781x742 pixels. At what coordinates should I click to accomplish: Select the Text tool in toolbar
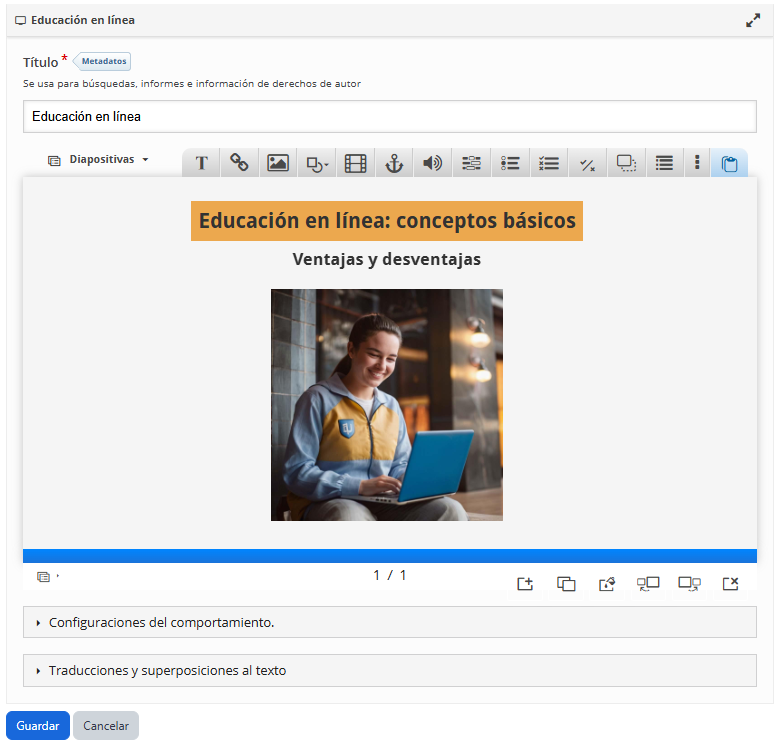coord(201,163)
